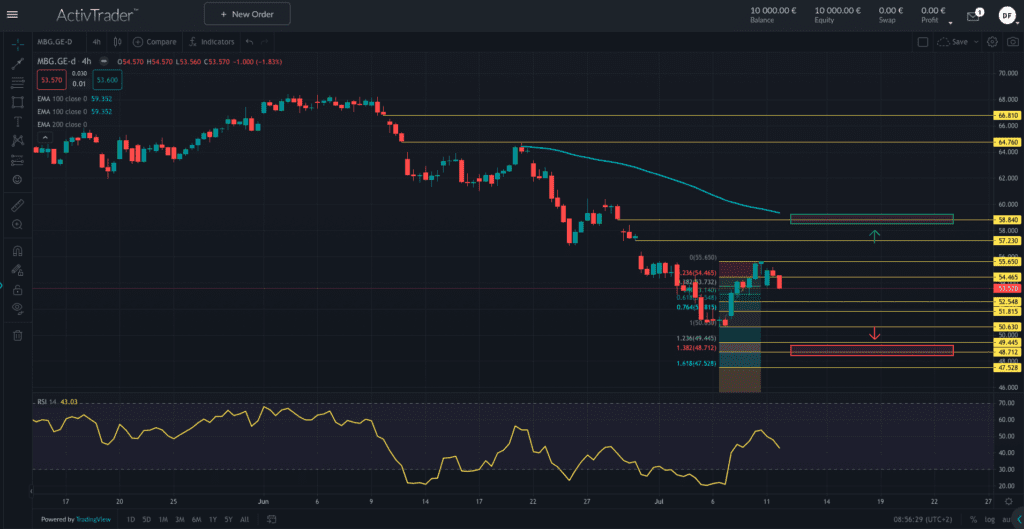1024x529 pixels.
Task: Hide all drawings with eye icon
Action: 17,308
